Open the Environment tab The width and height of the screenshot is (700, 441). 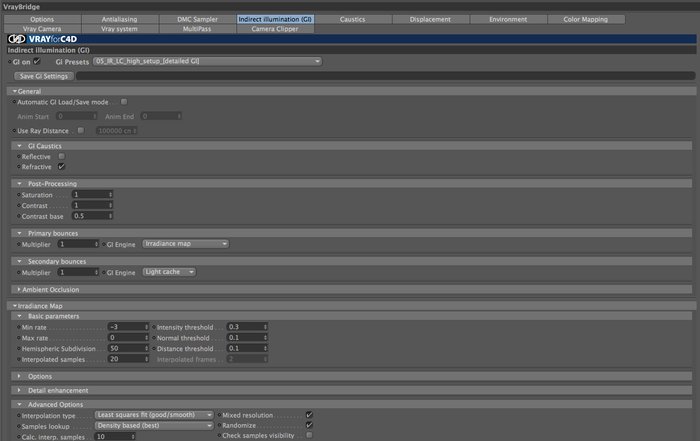point(508,19)
